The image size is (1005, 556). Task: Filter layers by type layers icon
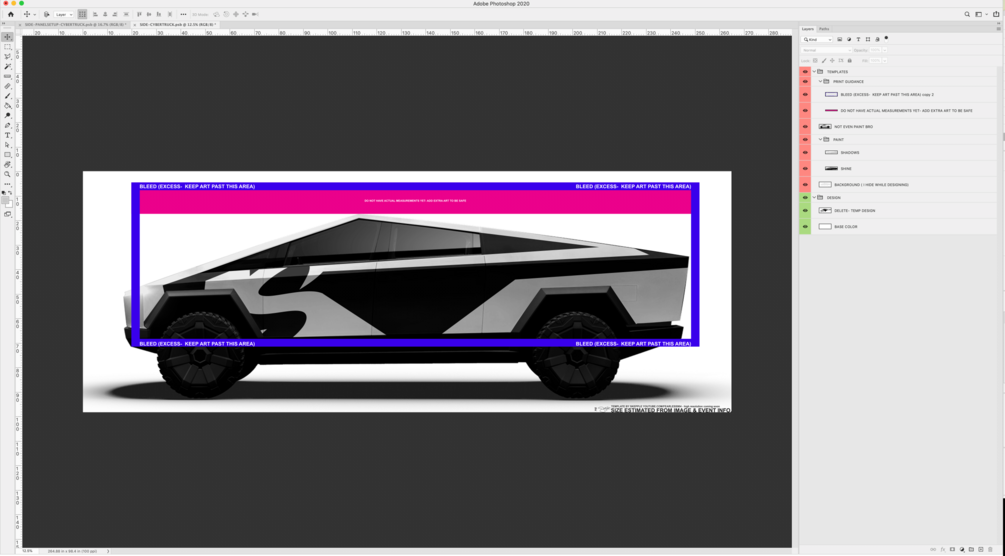pyautogui.click(x=858, y=39)
